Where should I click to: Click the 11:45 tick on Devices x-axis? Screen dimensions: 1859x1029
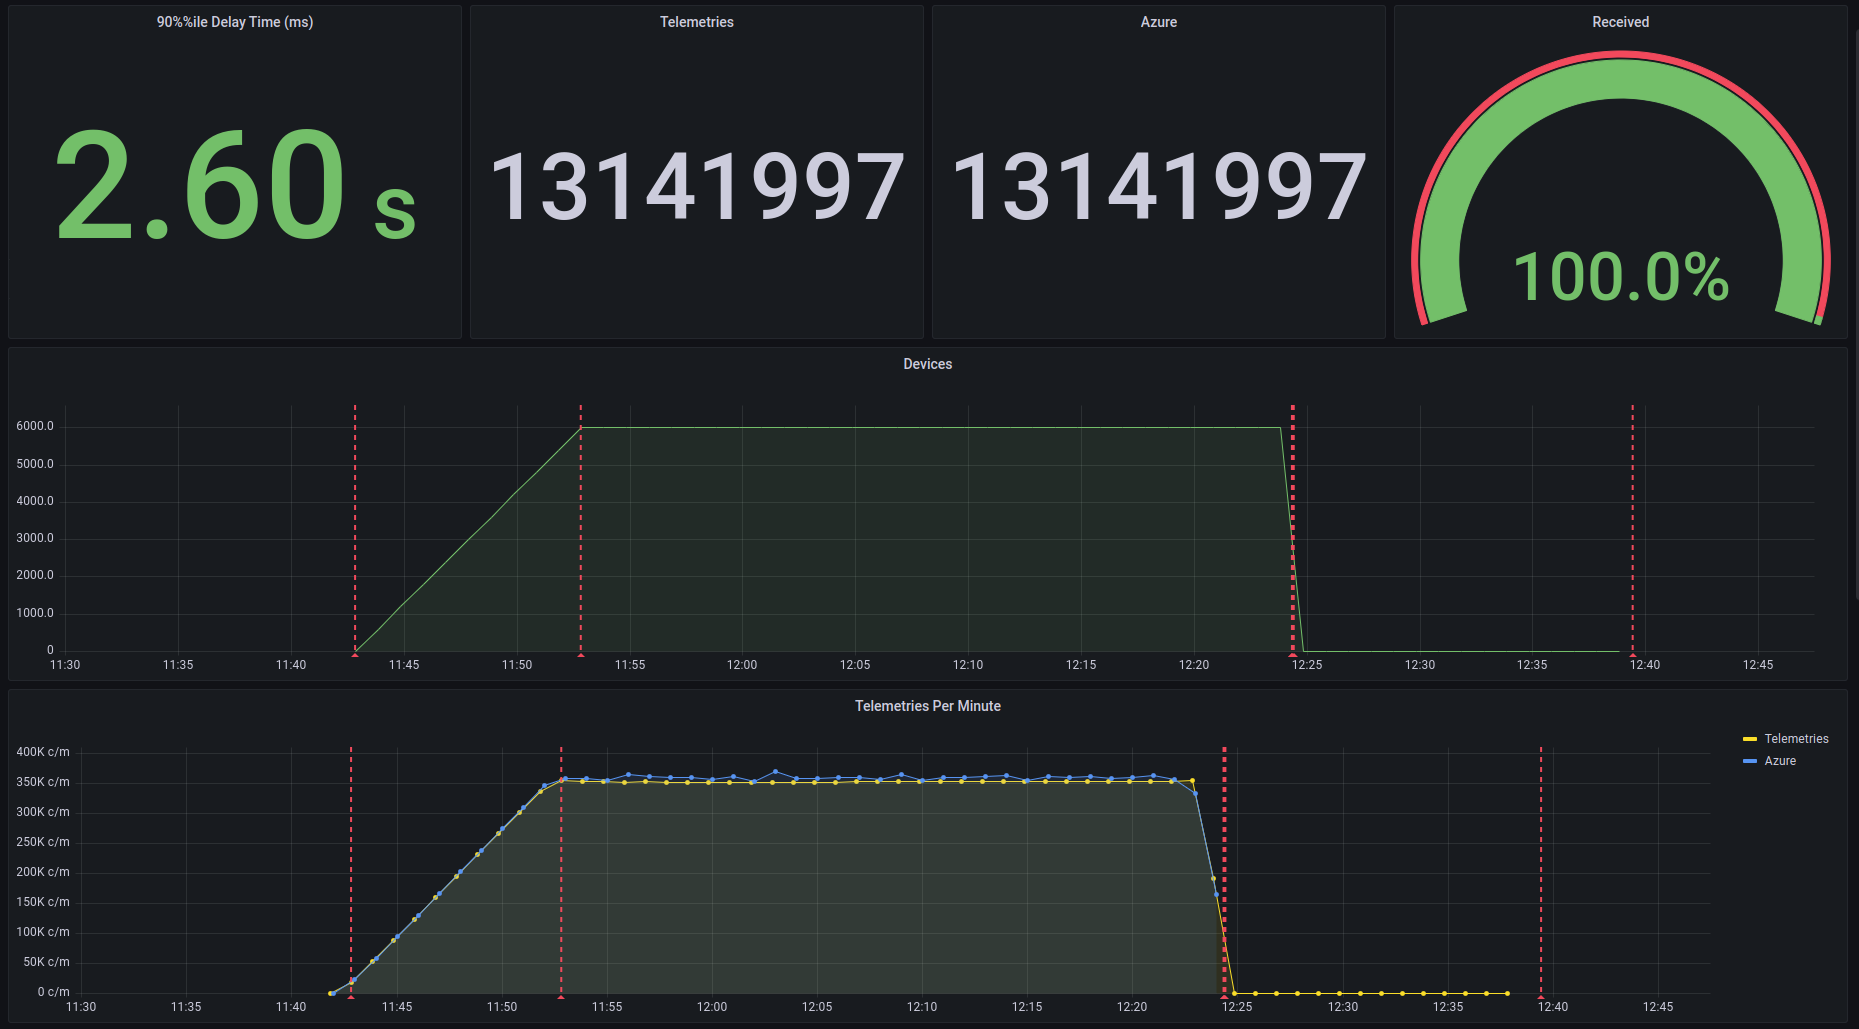[404, 665]
